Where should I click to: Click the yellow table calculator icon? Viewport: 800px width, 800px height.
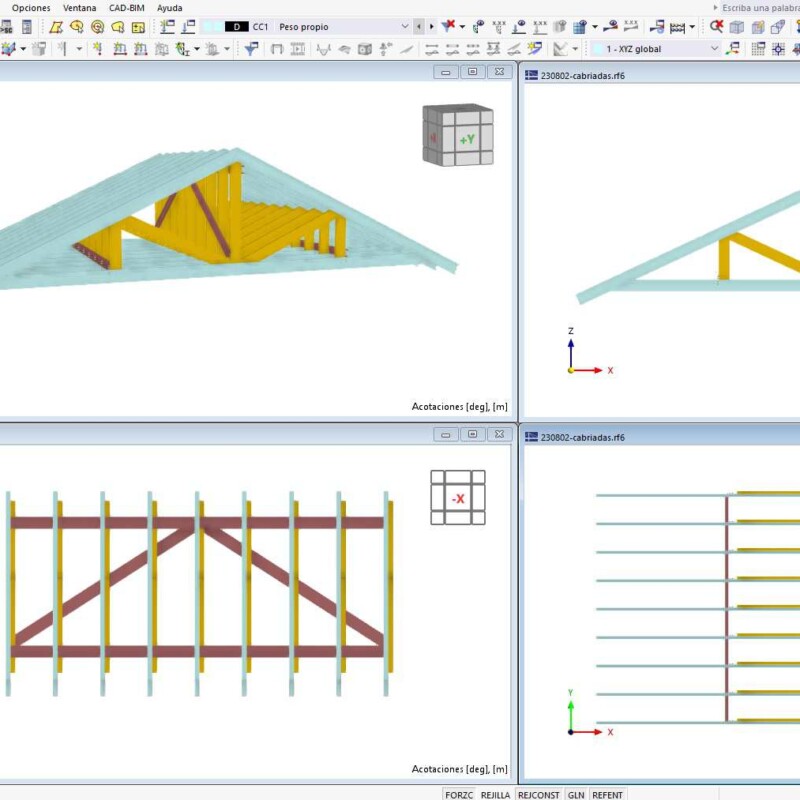[138, 27]
